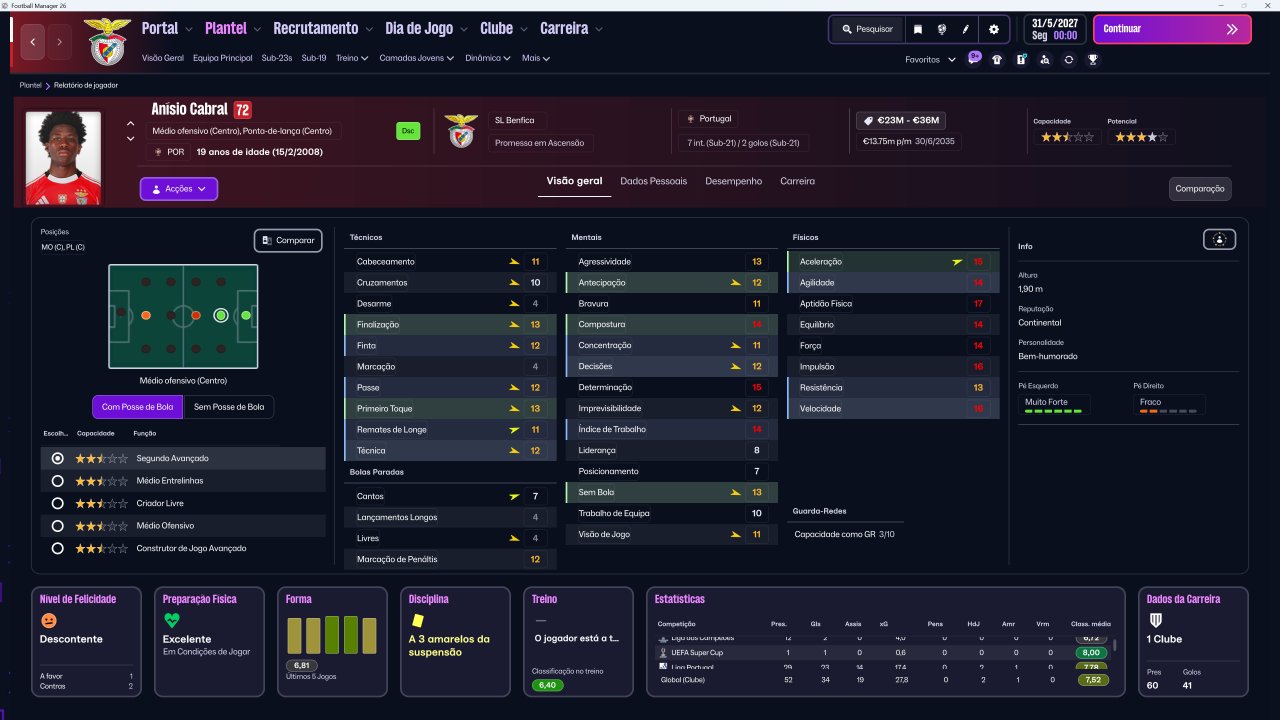
Task: Click the pencil edit icon
Action: pos(966,29)
